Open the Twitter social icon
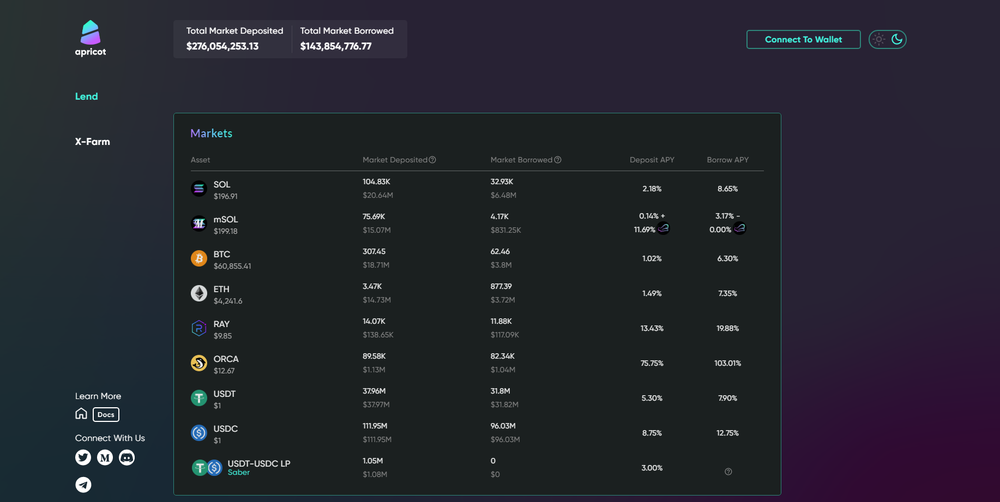Viewport: 1000px width, 502px height. tap(83, 457)
